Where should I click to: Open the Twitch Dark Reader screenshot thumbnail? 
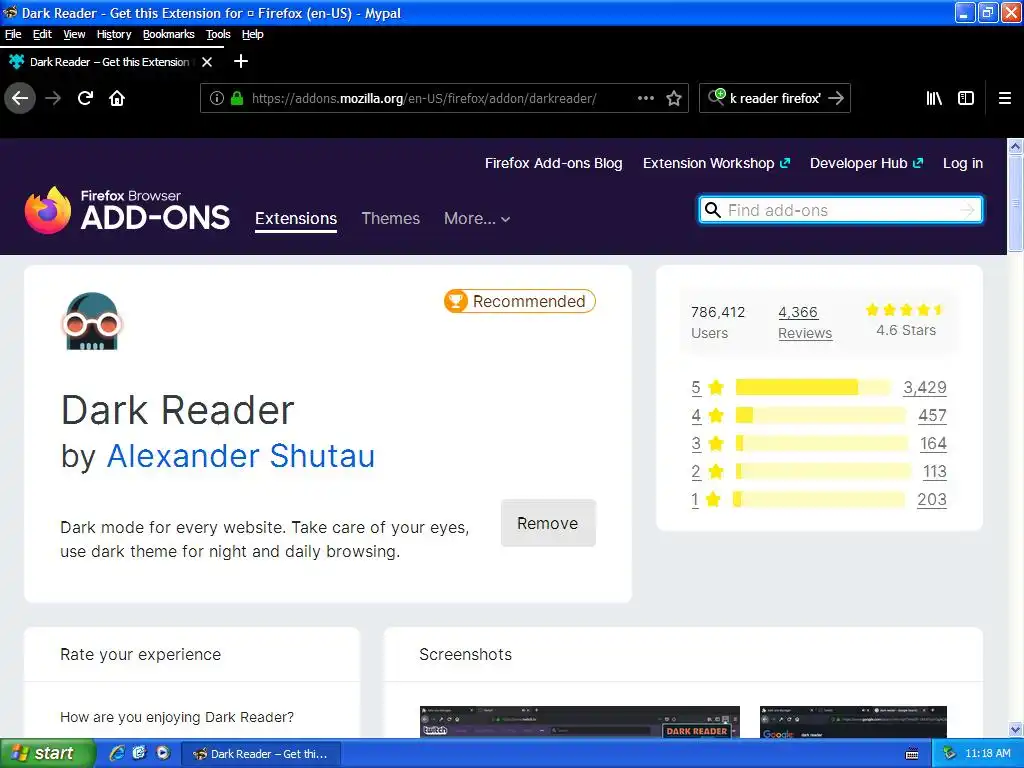click(579, 722)
